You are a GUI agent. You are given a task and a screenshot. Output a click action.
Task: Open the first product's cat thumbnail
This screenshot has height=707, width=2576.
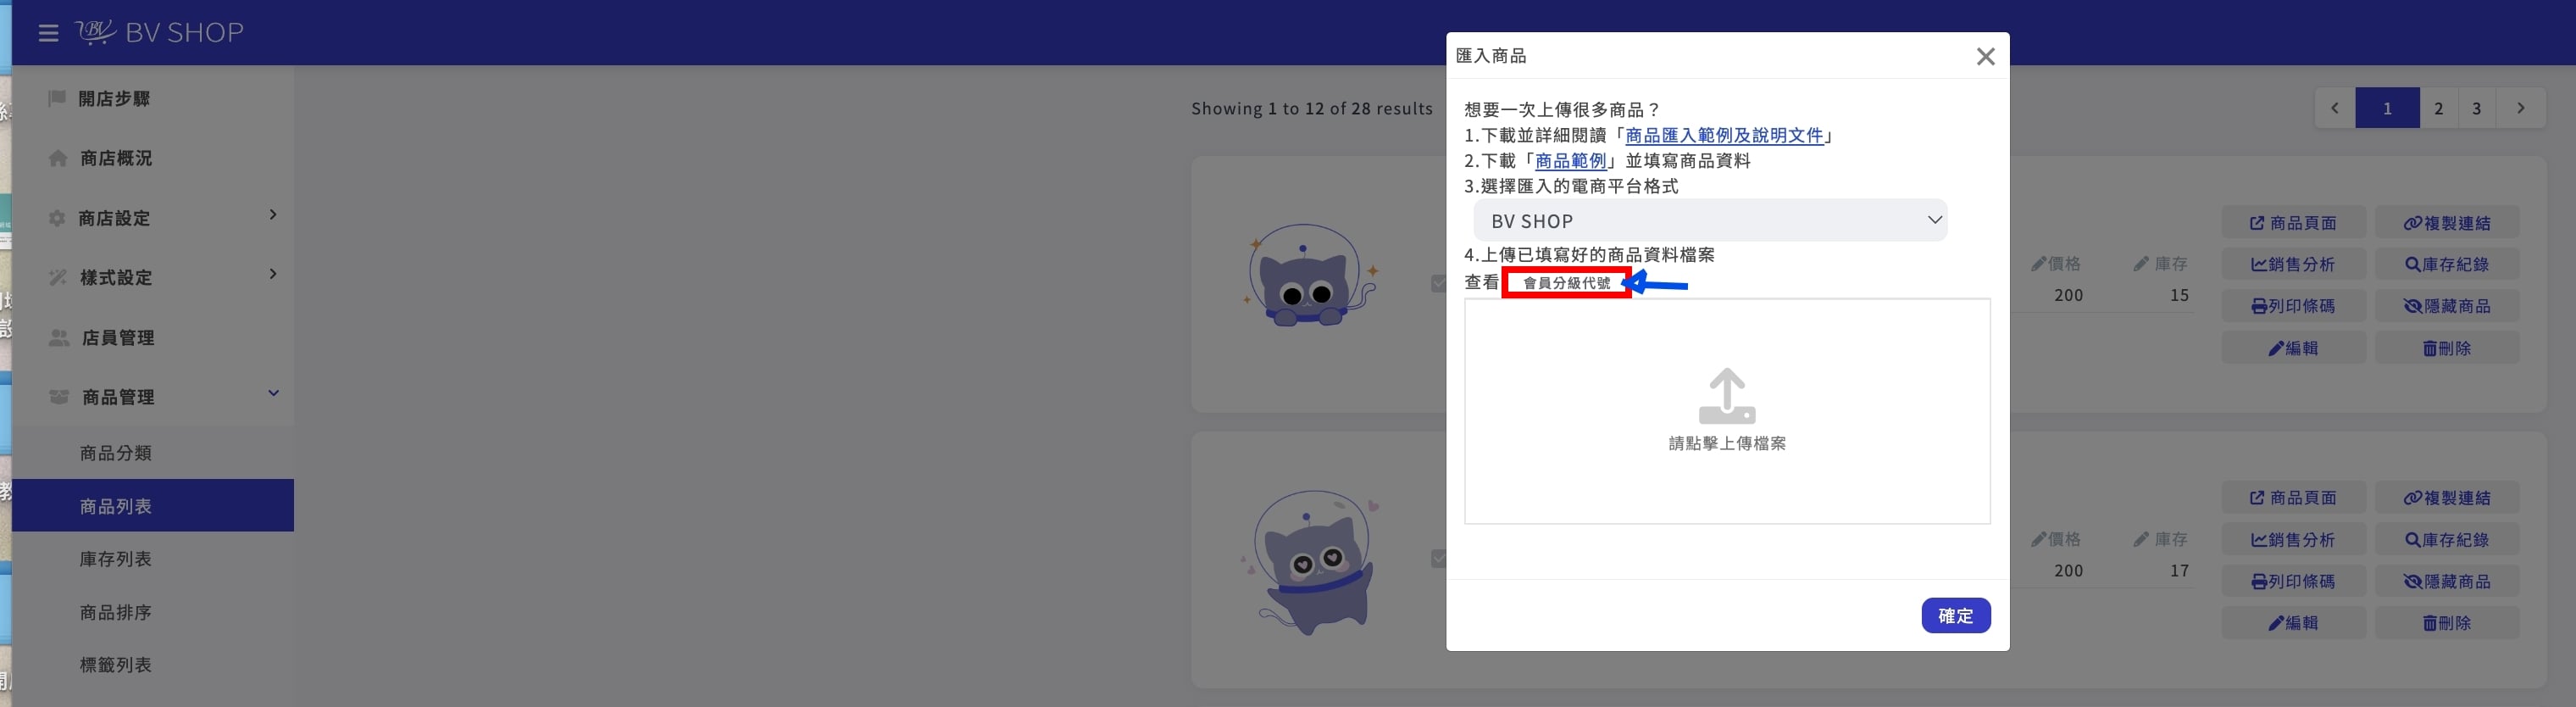click(1311, 276)
